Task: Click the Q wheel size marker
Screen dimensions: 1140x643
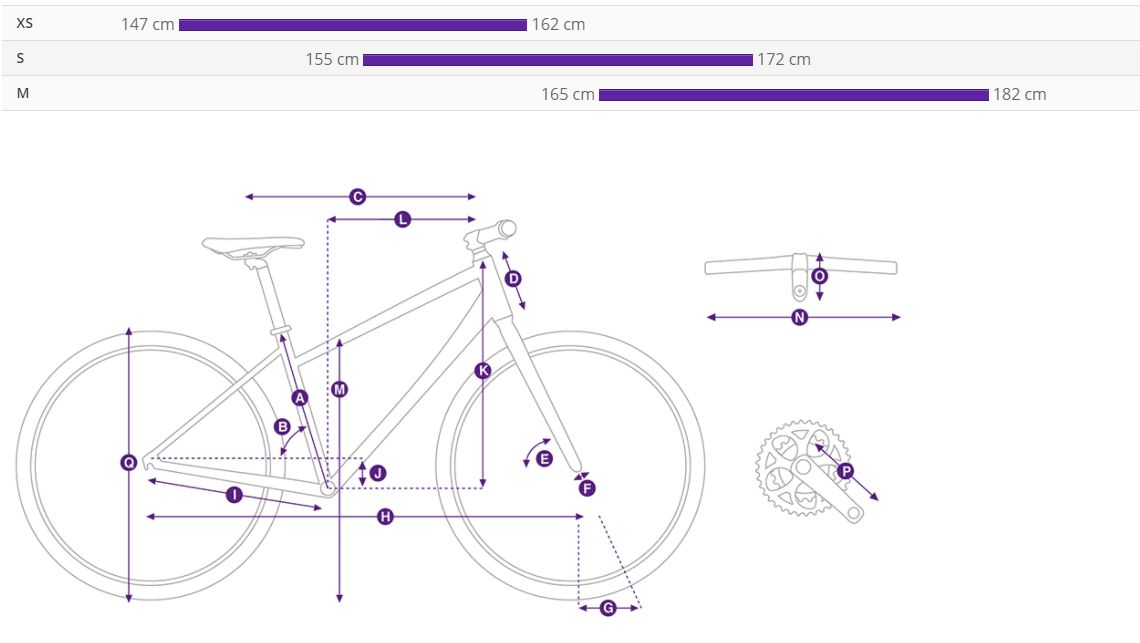Action: pos(129,462)
